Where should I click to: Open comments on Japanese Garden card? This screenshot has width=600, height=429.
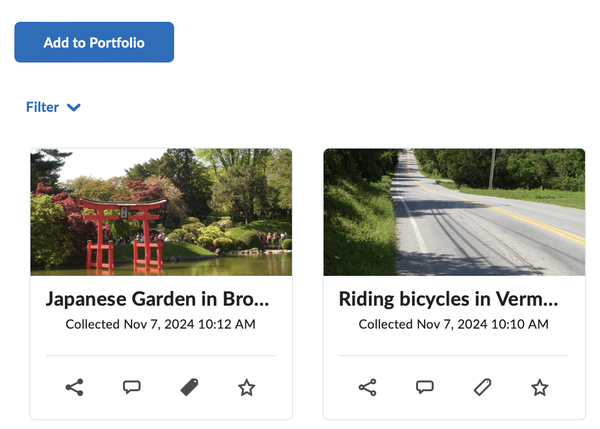pos(132,387)
